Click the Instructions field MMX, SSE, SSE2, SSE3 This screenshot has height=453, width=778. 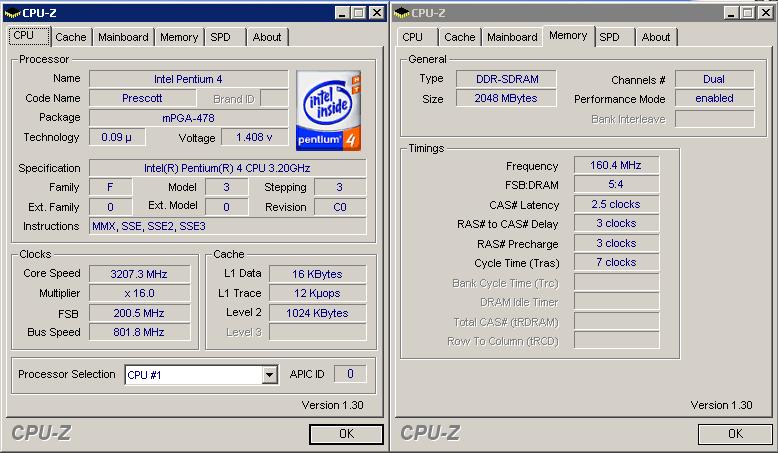(227, 226)
